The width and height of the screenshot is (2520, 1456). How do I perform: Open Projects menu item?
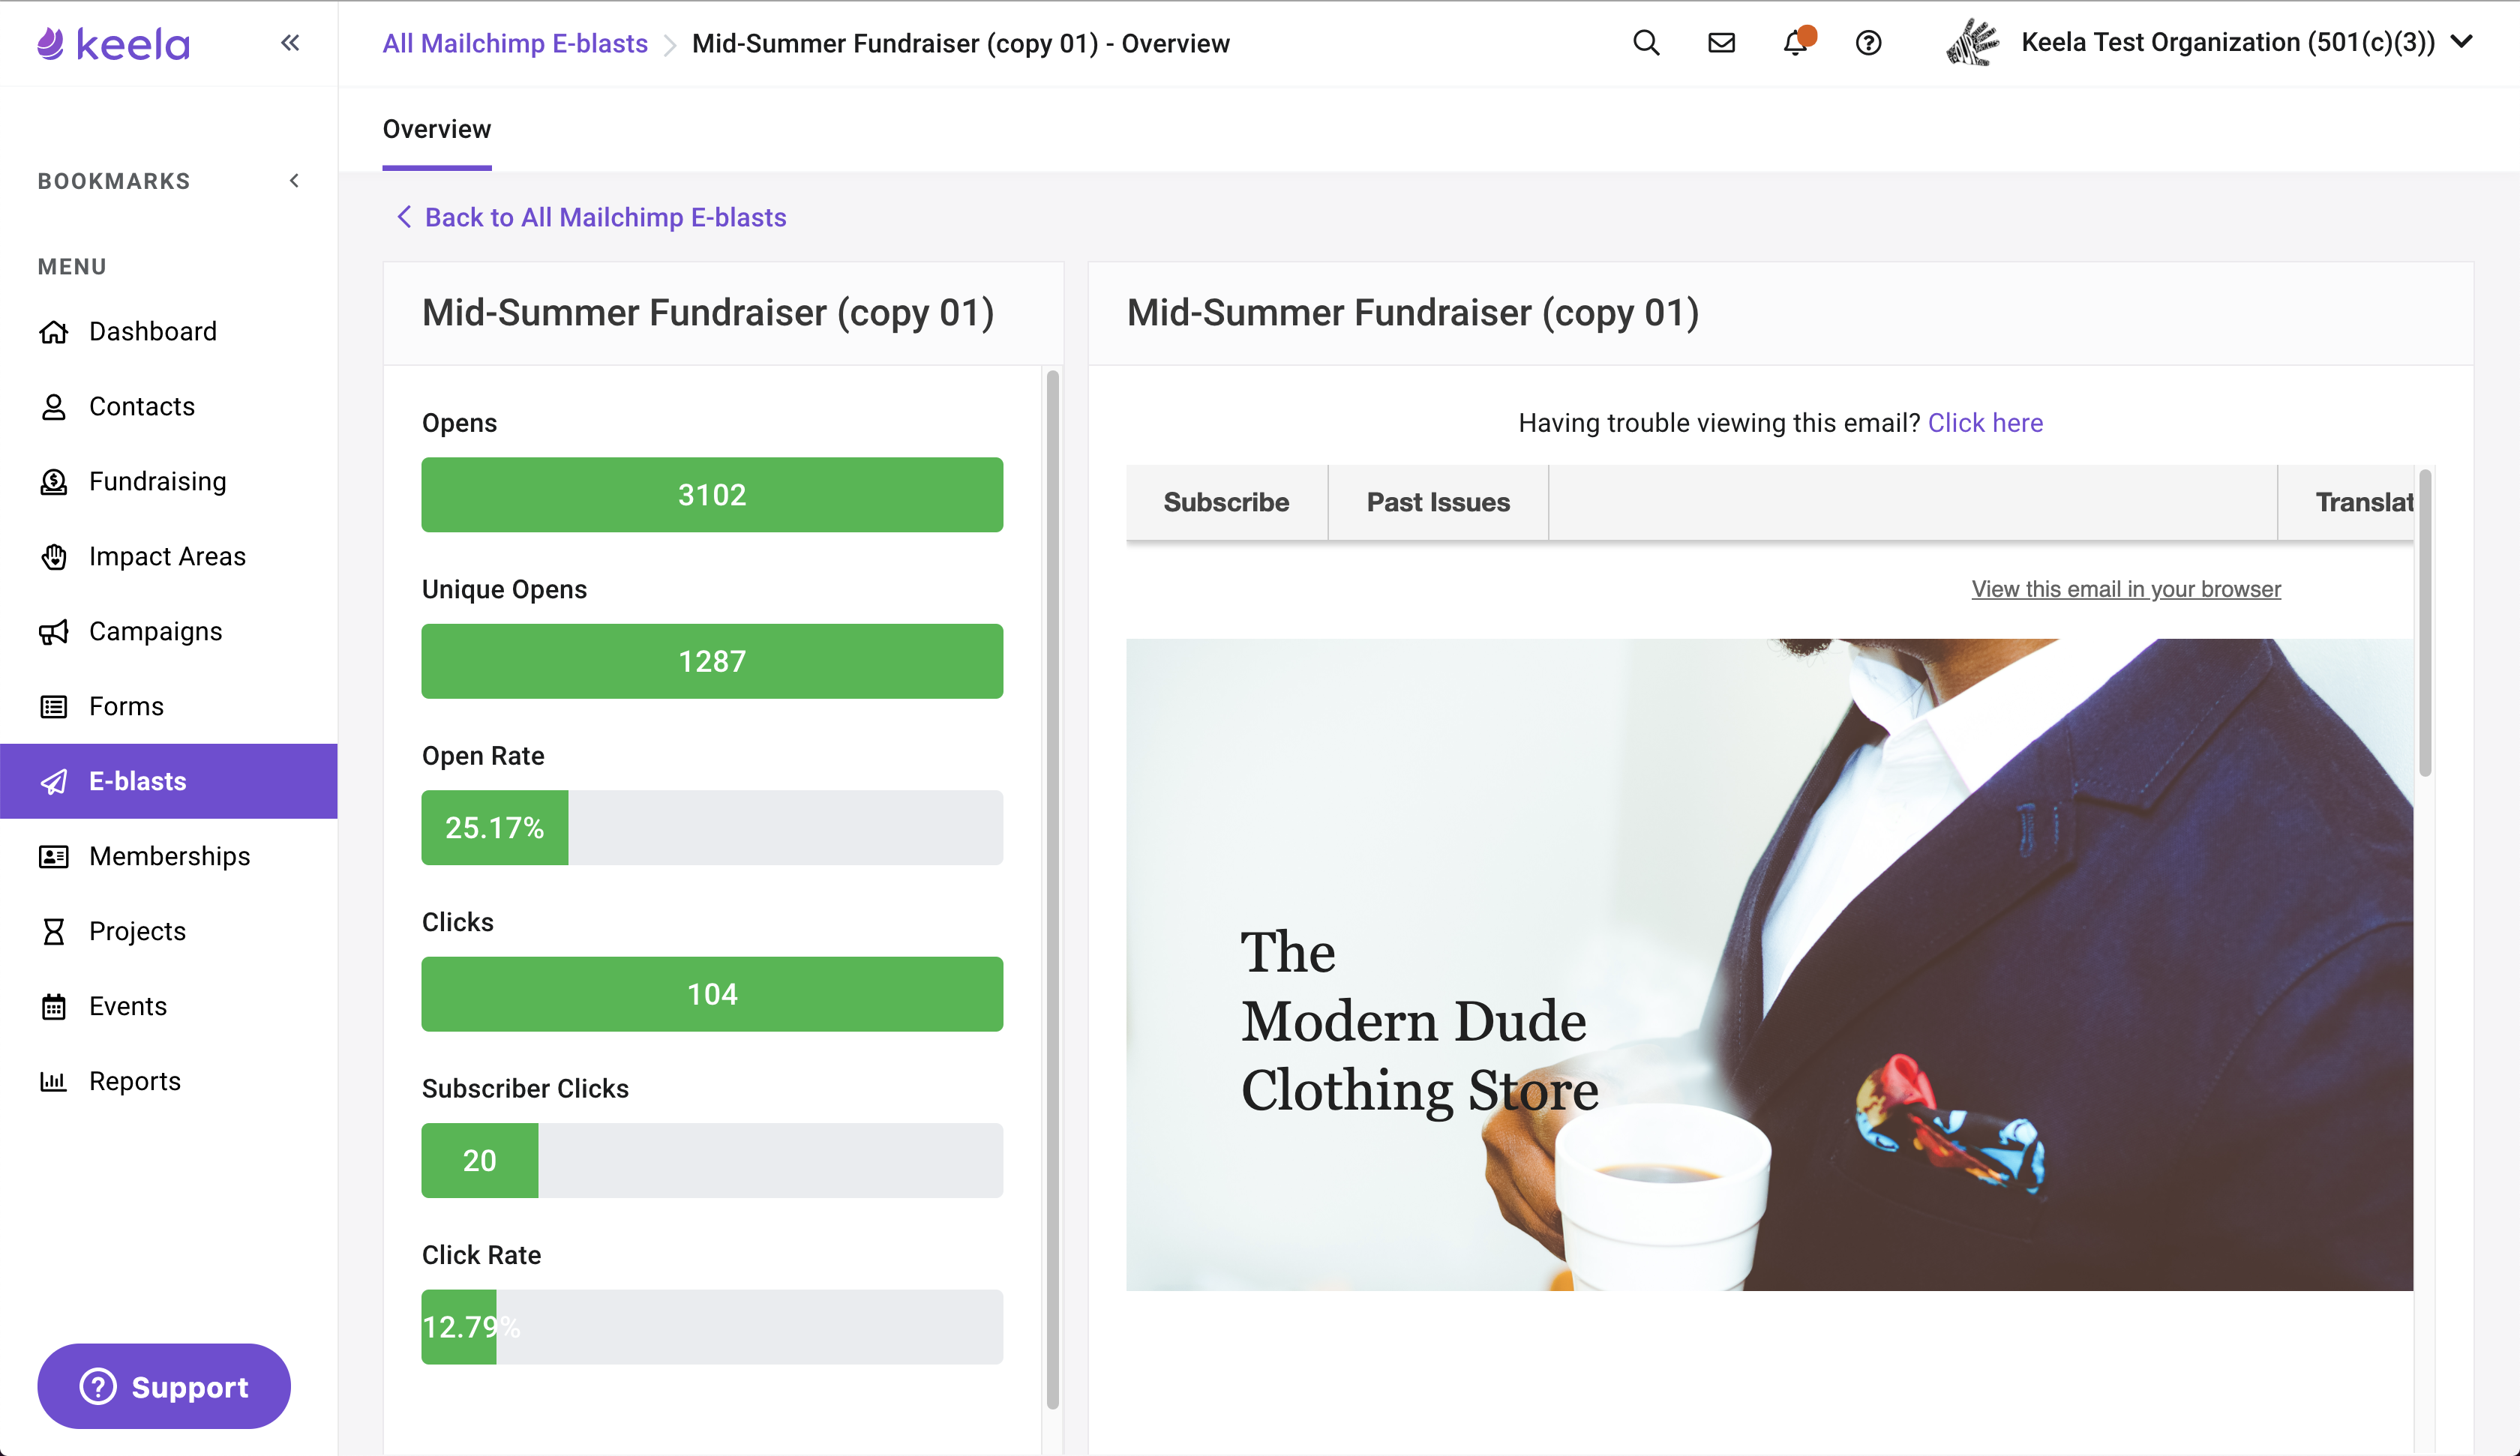[x=169, y=932]
